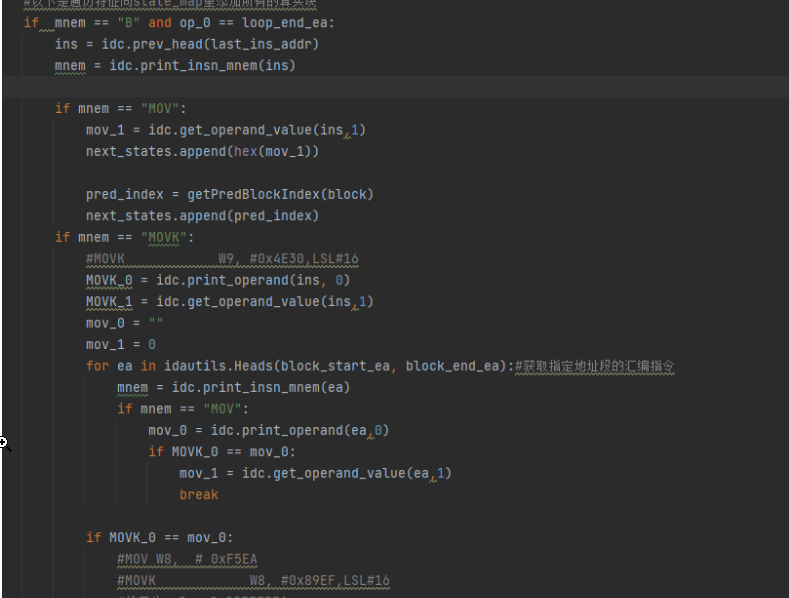Click W9 register in the MOVK comment
This screenshot has height=598, width=789.
225,259
